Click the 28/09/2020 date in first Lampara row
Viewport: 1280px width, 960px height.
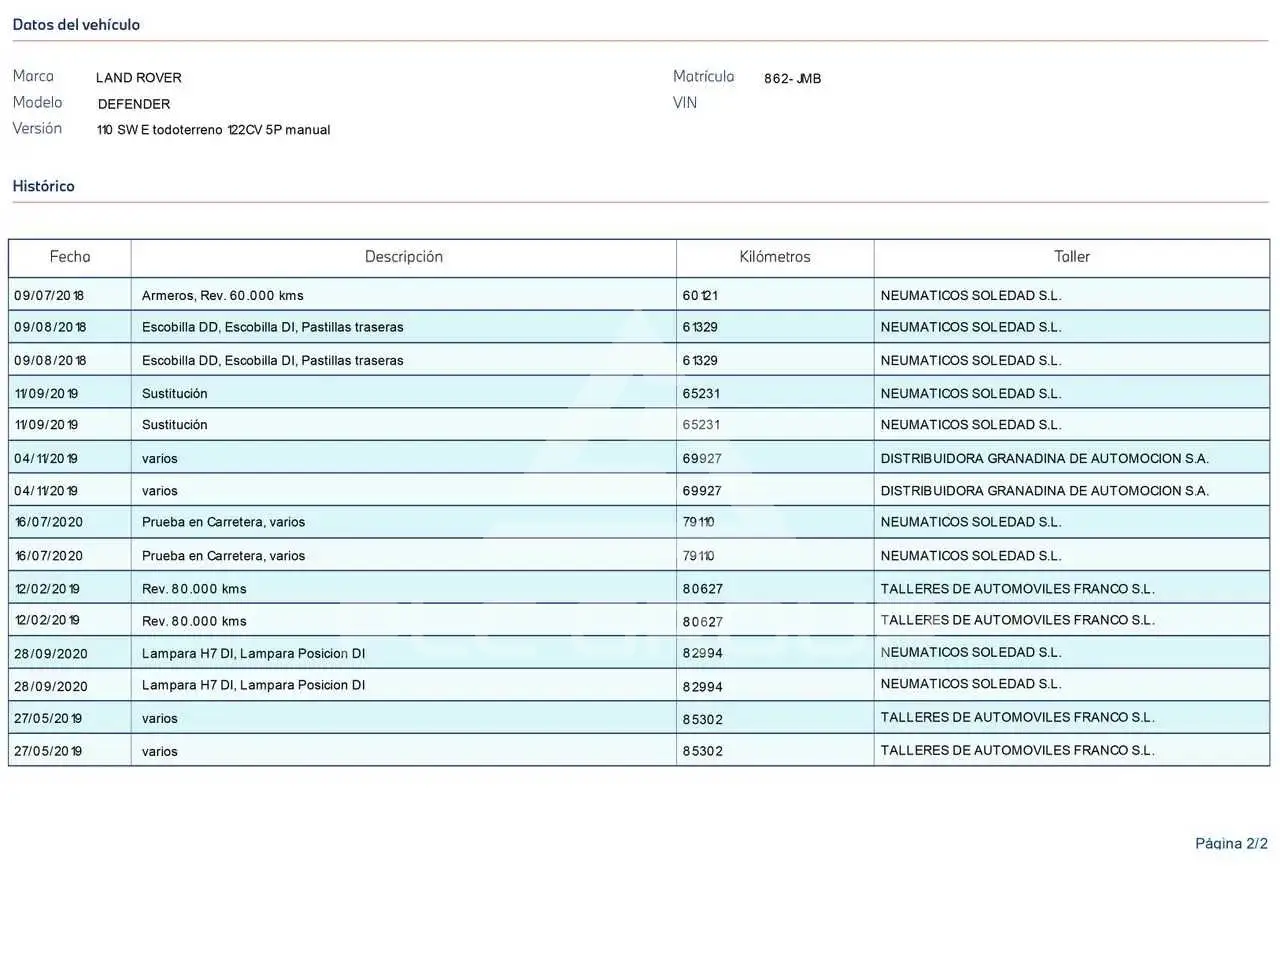pos(51,654)
